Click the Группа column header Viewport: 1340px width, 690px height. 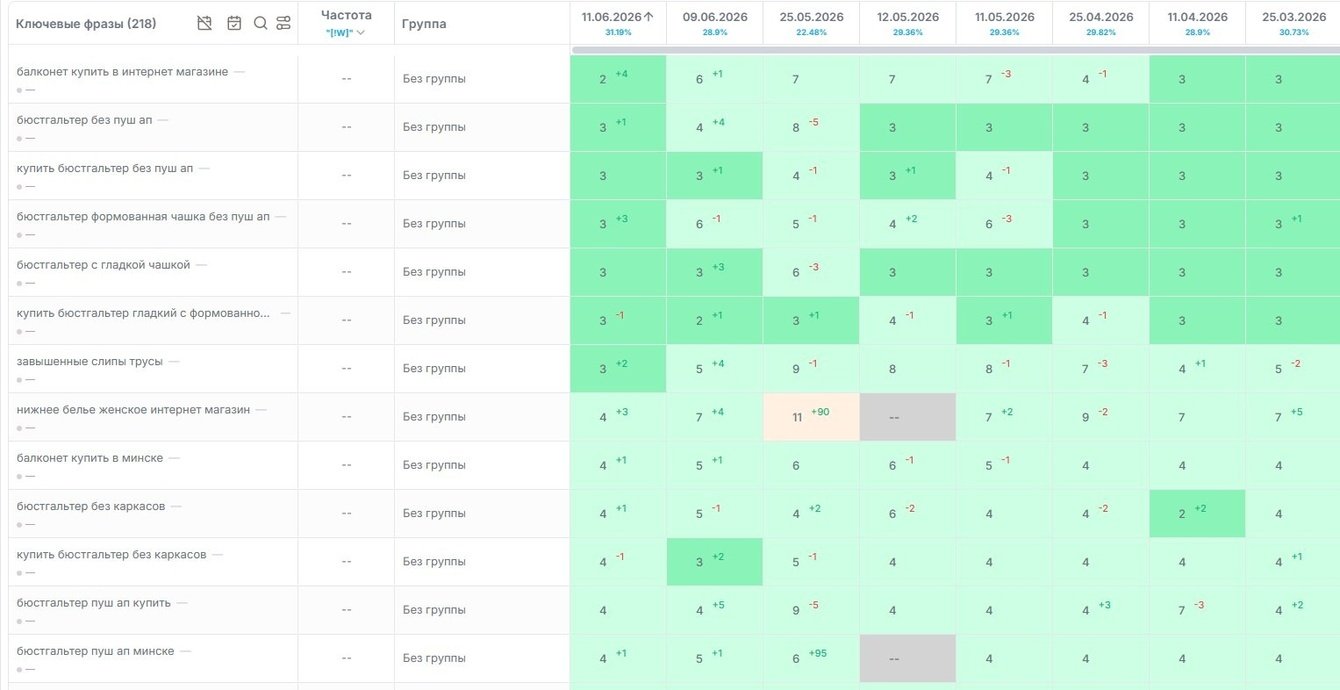point(424,23)
